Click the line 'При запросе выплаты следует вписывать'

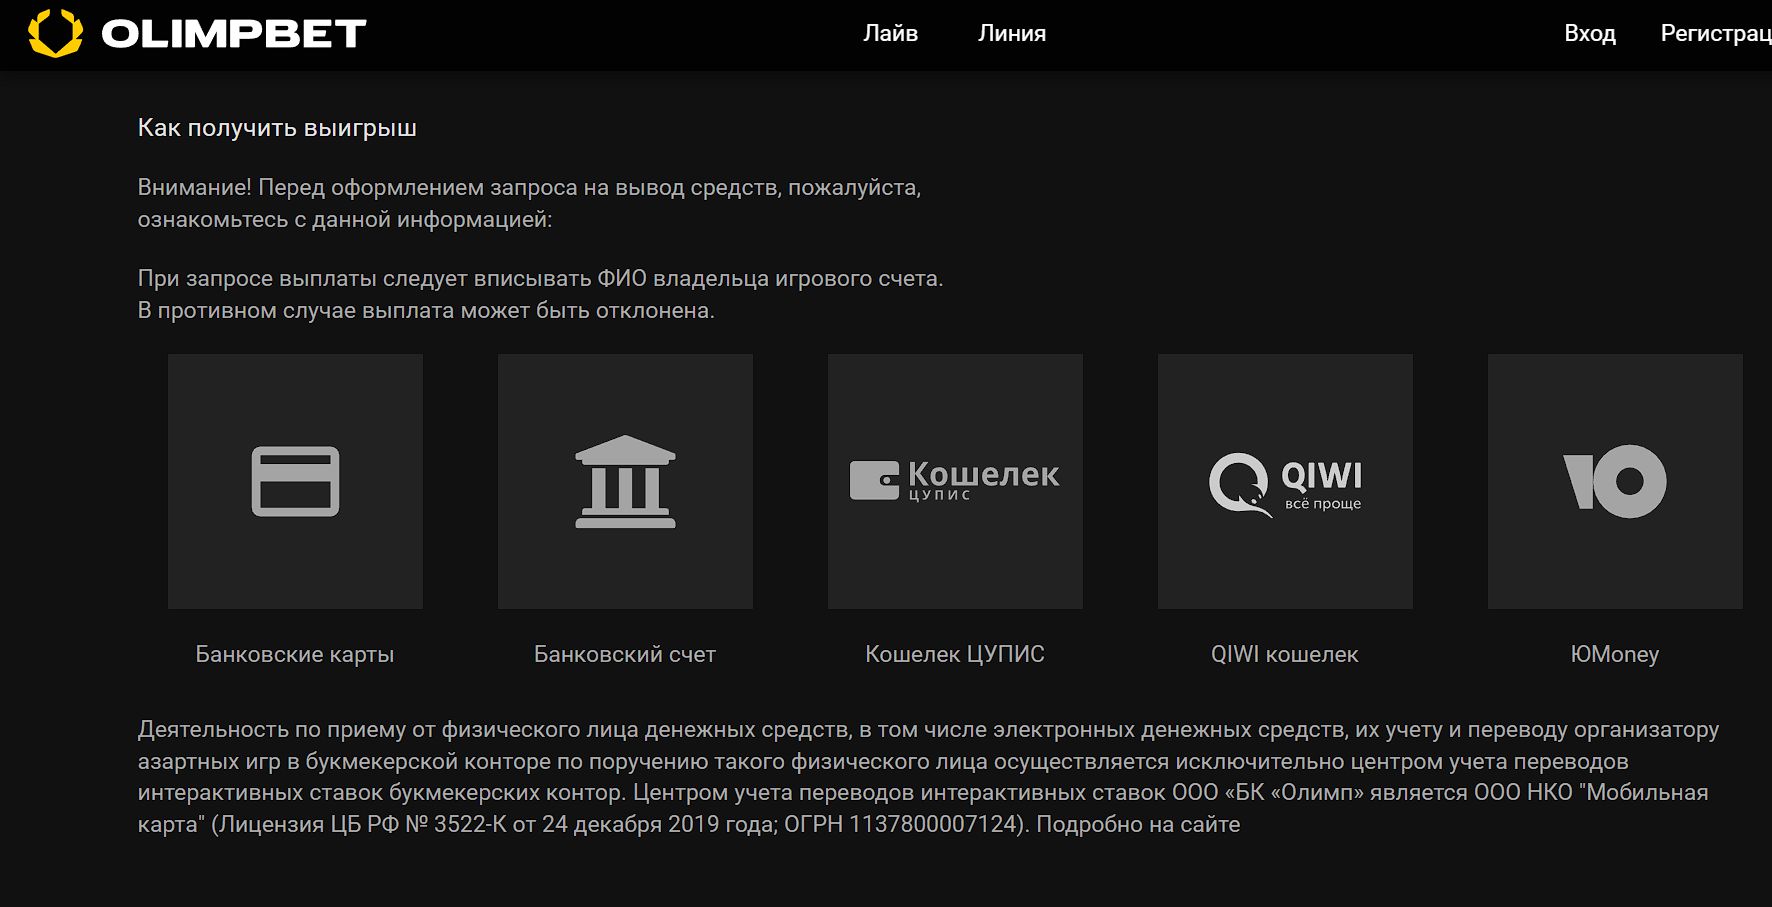[540, 278]
